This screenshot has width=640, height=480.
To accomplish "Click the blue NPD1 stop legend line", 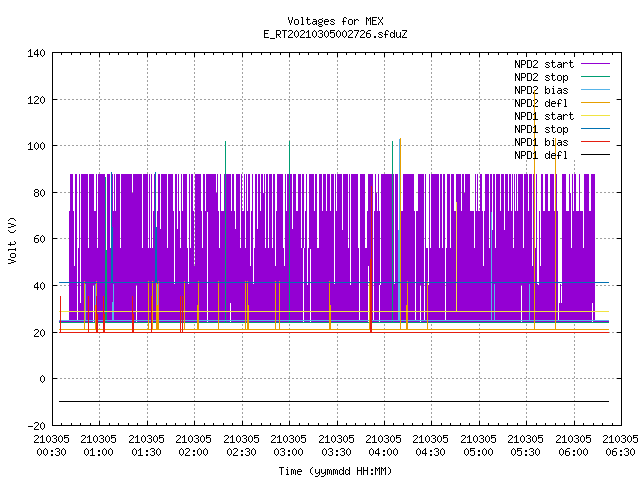I will tap(596, 129).
